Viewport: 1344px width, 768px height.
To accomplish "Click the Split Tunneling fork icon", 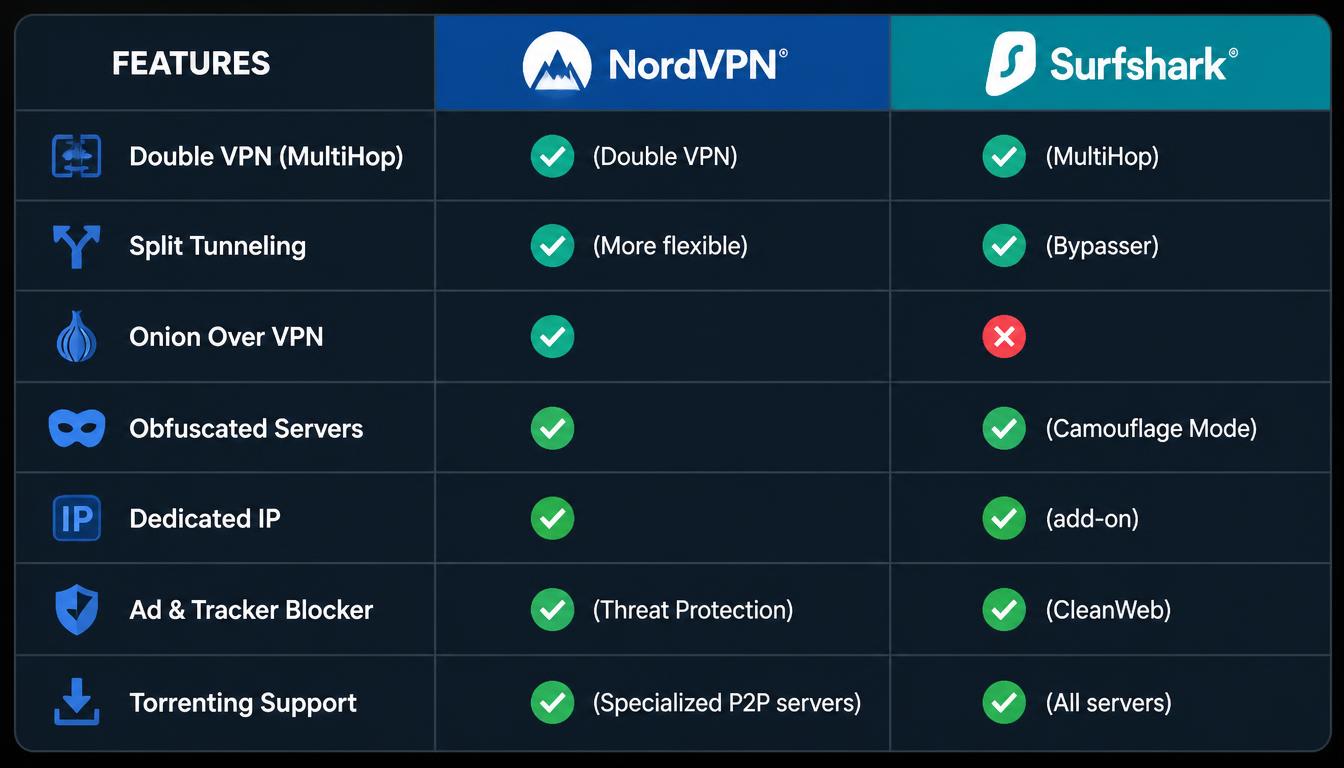I will tap(76, 247).
